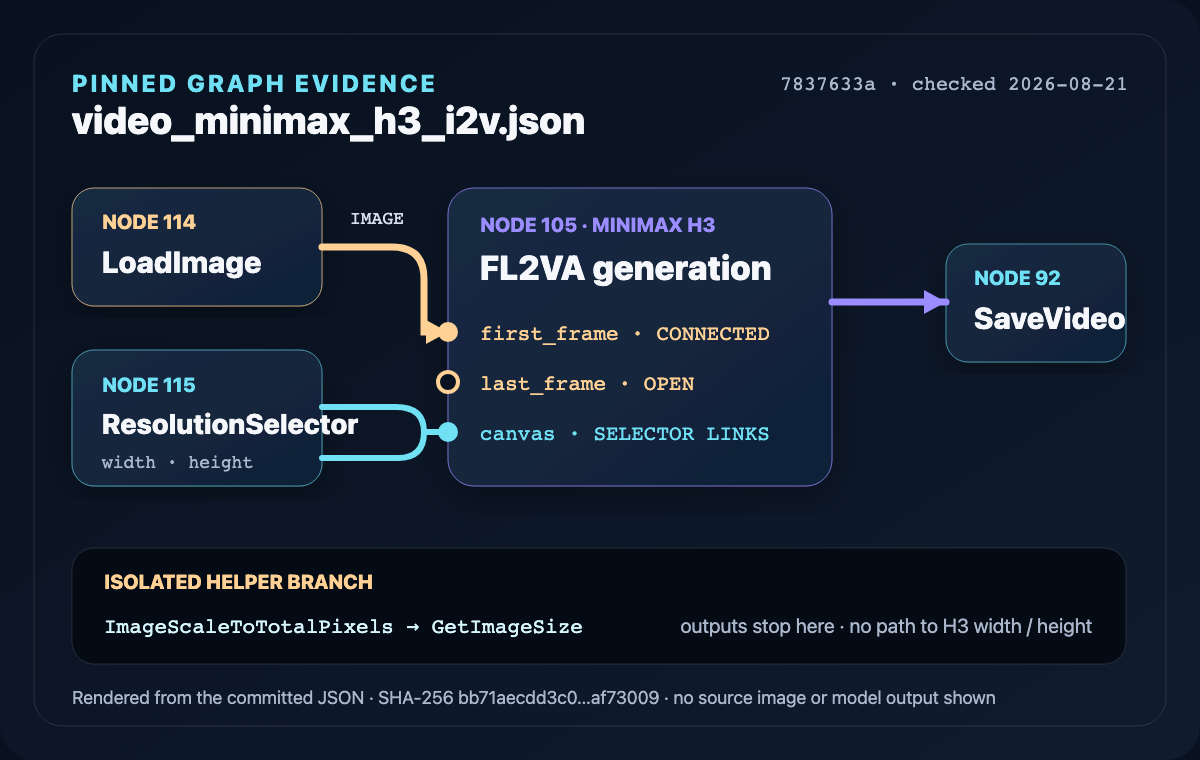The image size is (1200, 760).
Task: Click the canvas input socket dot
Action: [x=448, y=432]
